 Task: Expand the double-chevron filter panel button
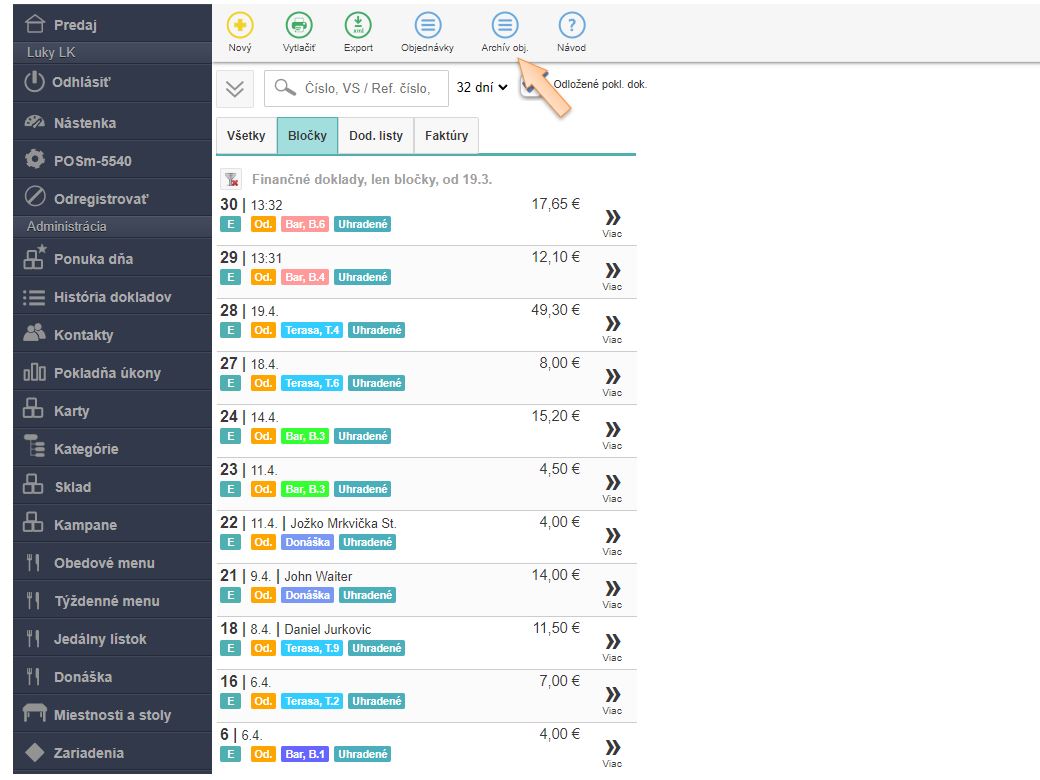point(235,89)
